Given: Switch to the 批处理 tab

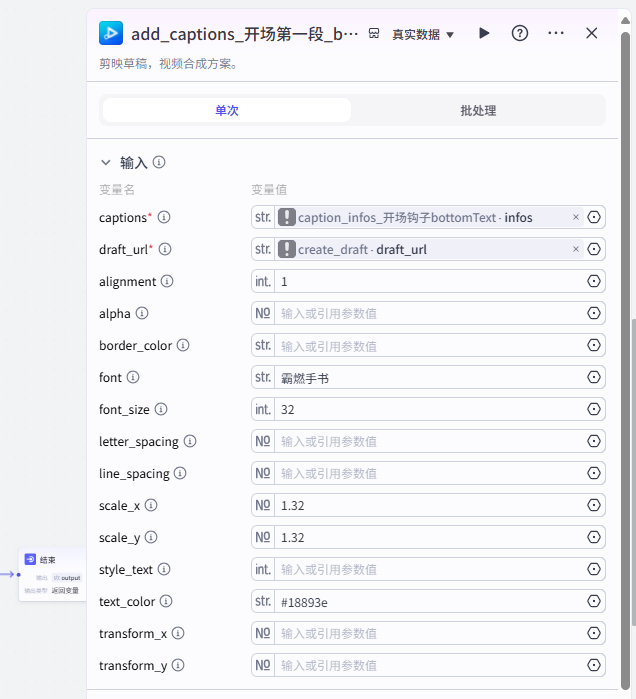Looking at the screenshot, I should tap(478, 110).
